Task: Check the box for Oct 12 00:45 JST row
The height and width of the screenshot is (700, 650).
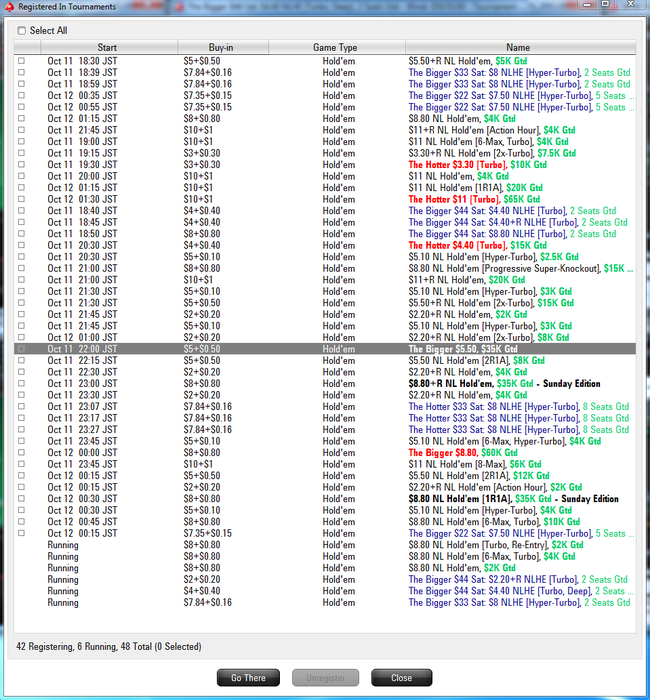Action: 21,522
